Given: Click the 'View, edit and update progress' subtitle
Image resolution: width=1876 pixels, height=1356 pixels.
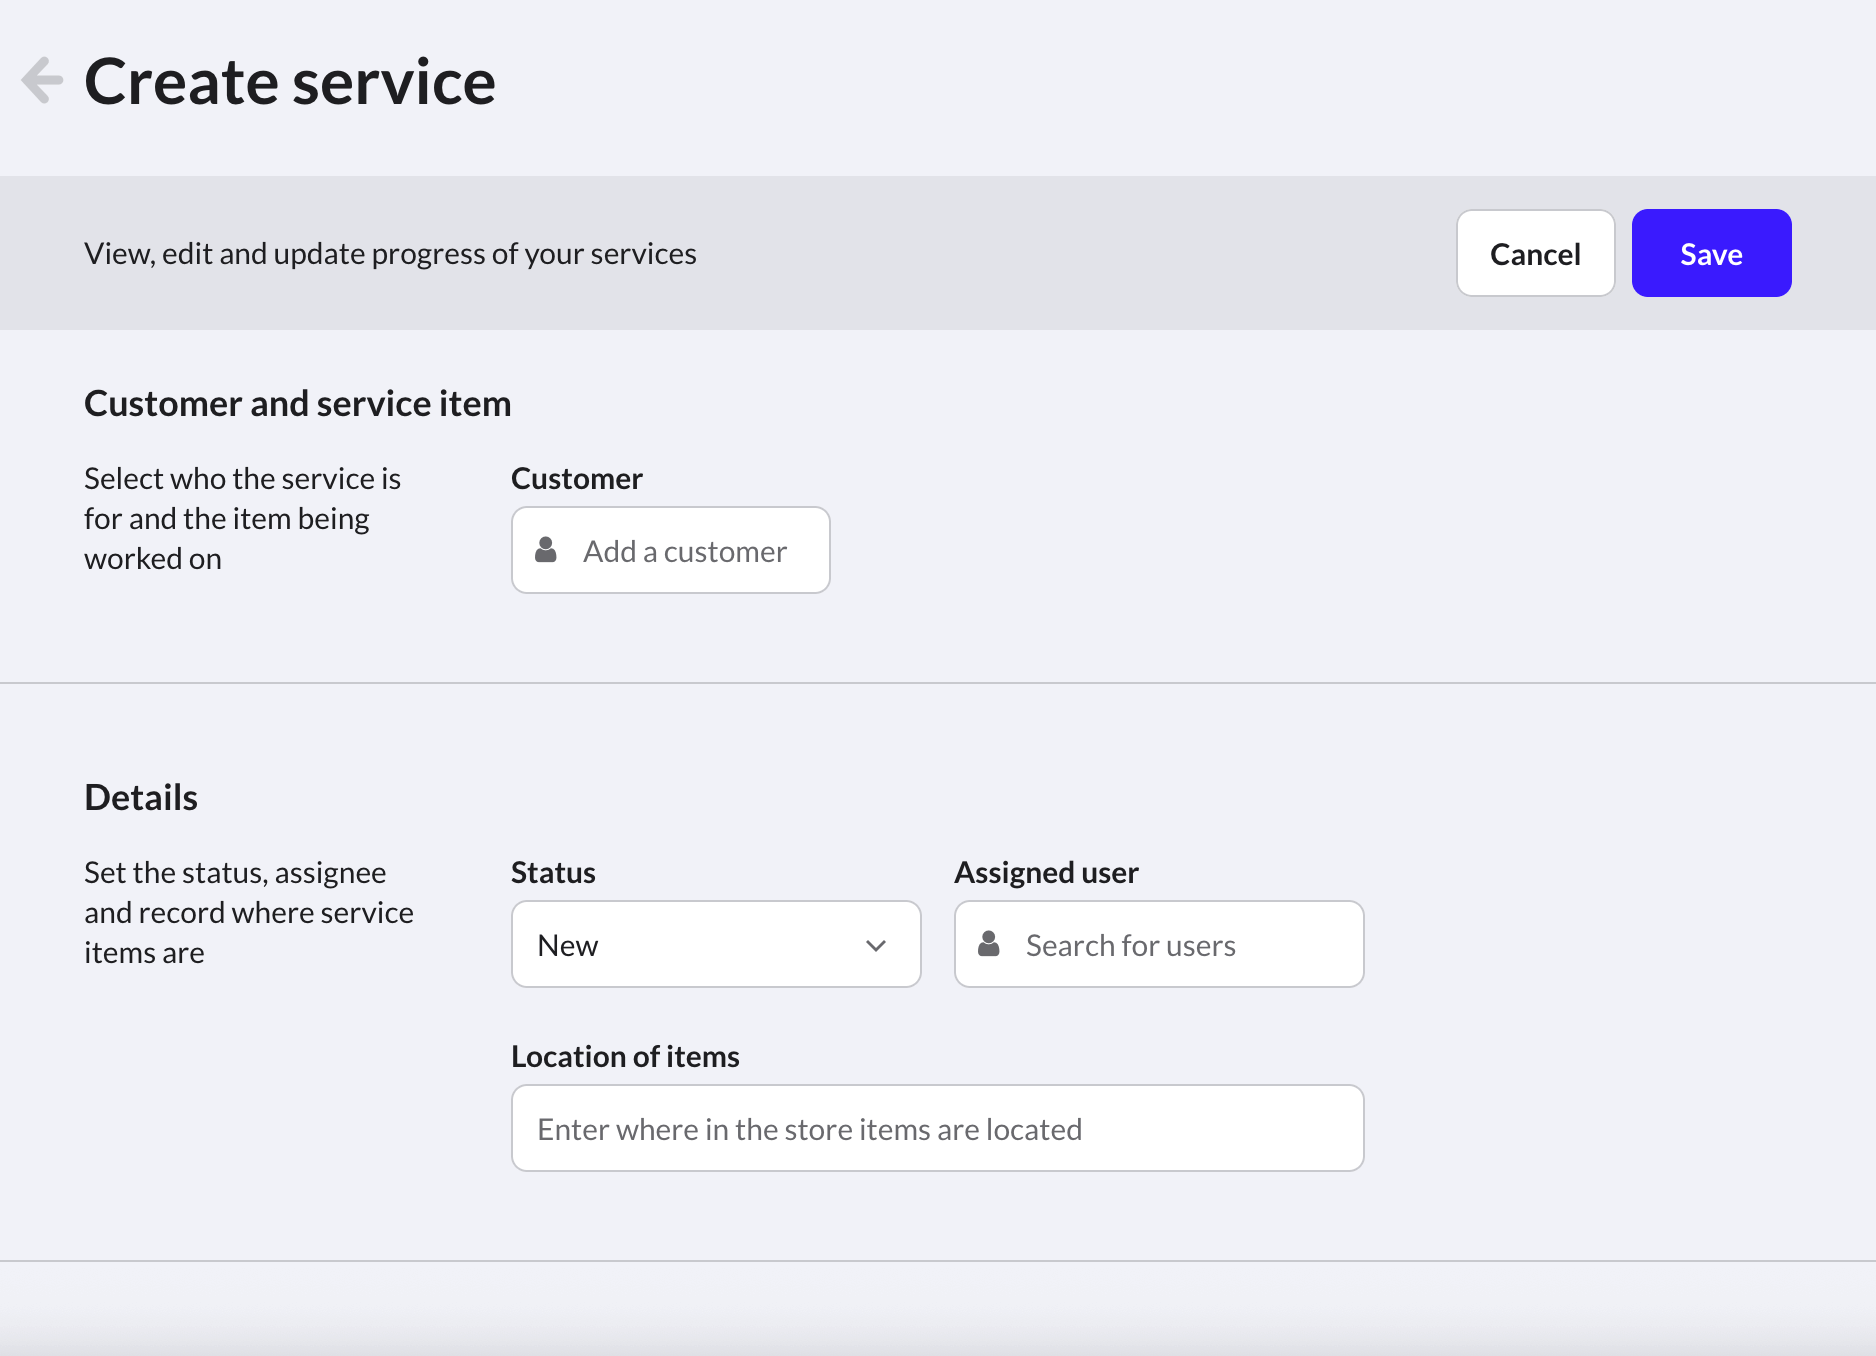Looking at the screenshot, I should (390, 254).
